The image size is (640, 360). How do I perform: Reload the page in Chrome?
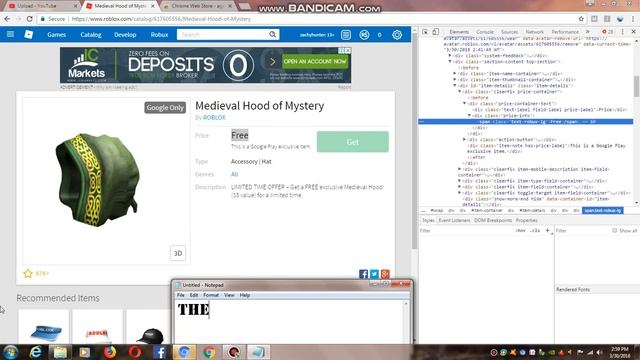pos(29,19)
